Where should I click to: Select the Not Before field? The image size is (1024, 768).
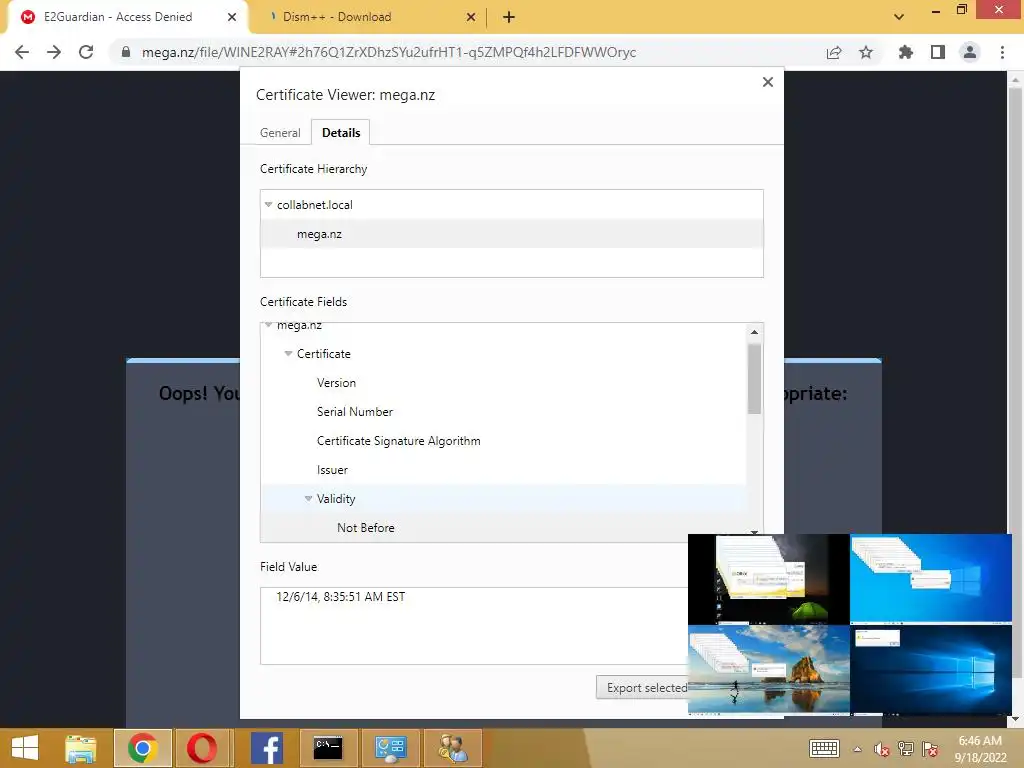pos(504,528)
